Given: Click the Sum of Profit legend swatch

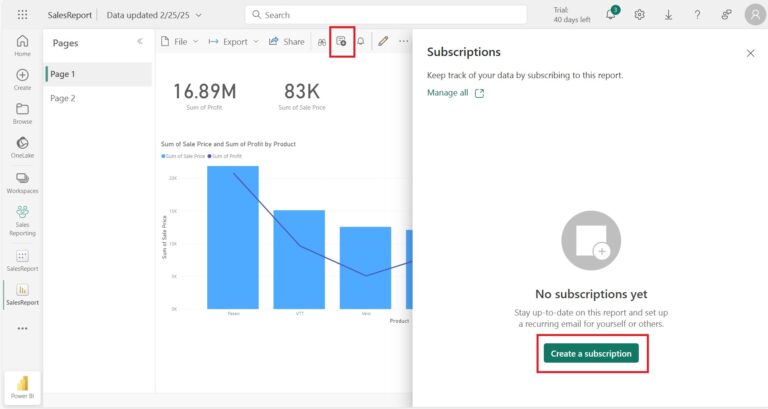Looking at the screenshot, I should coord(210,156).
